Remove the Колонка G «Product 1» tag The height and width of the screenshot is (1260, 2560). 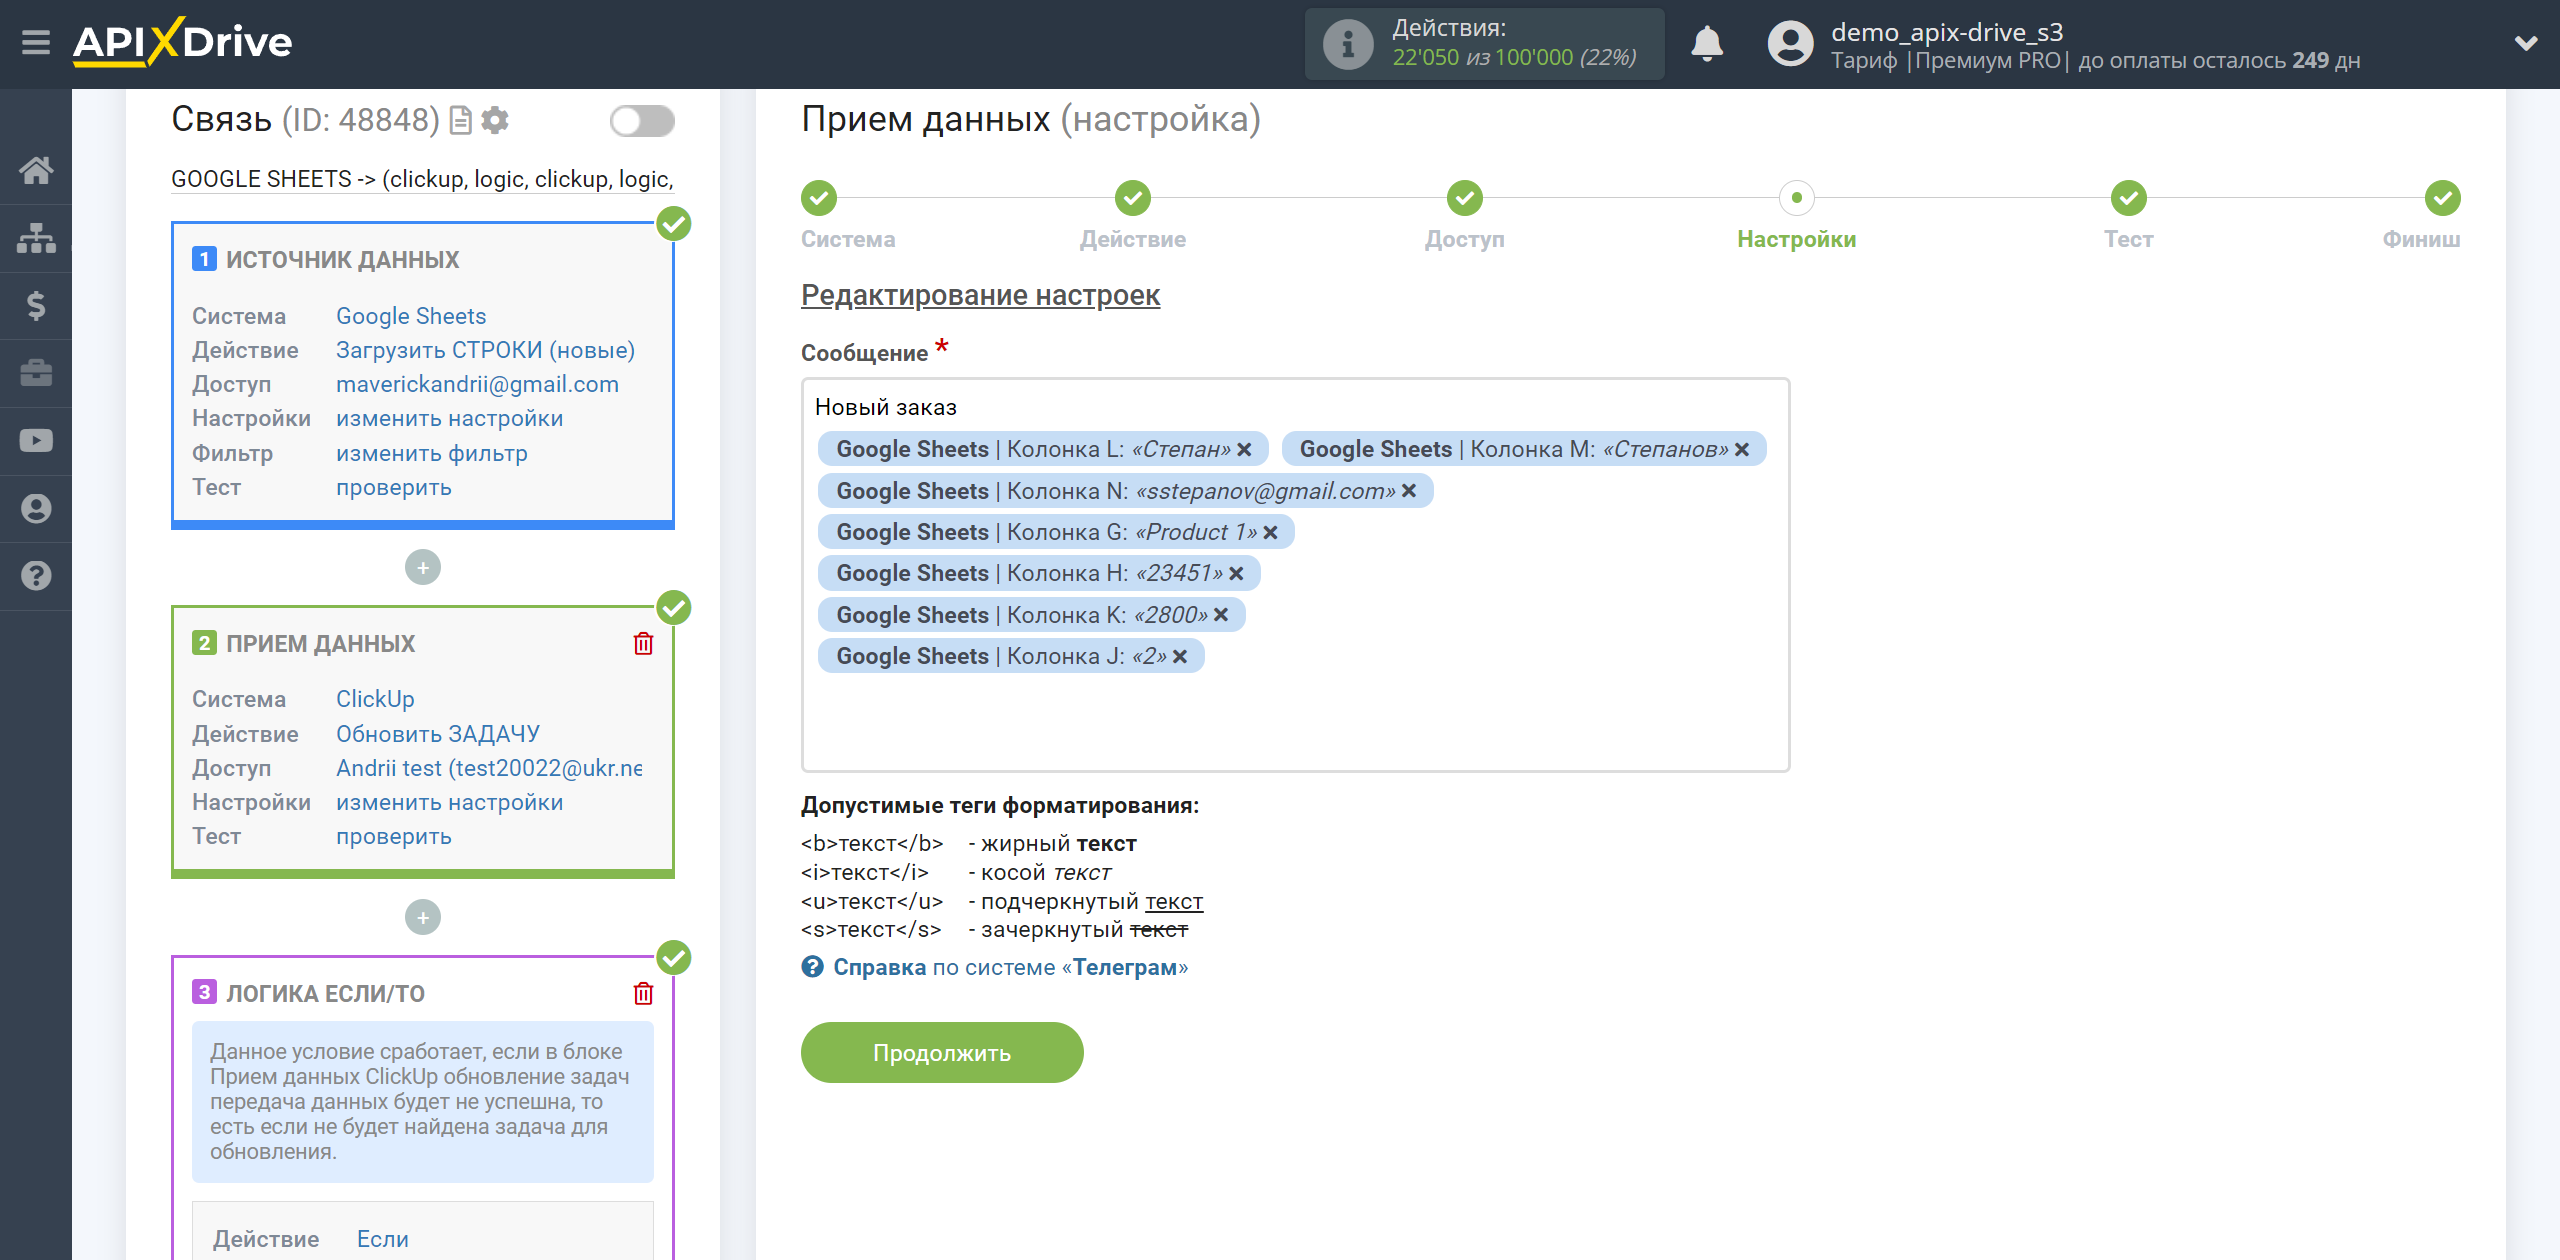point(1270,533)
